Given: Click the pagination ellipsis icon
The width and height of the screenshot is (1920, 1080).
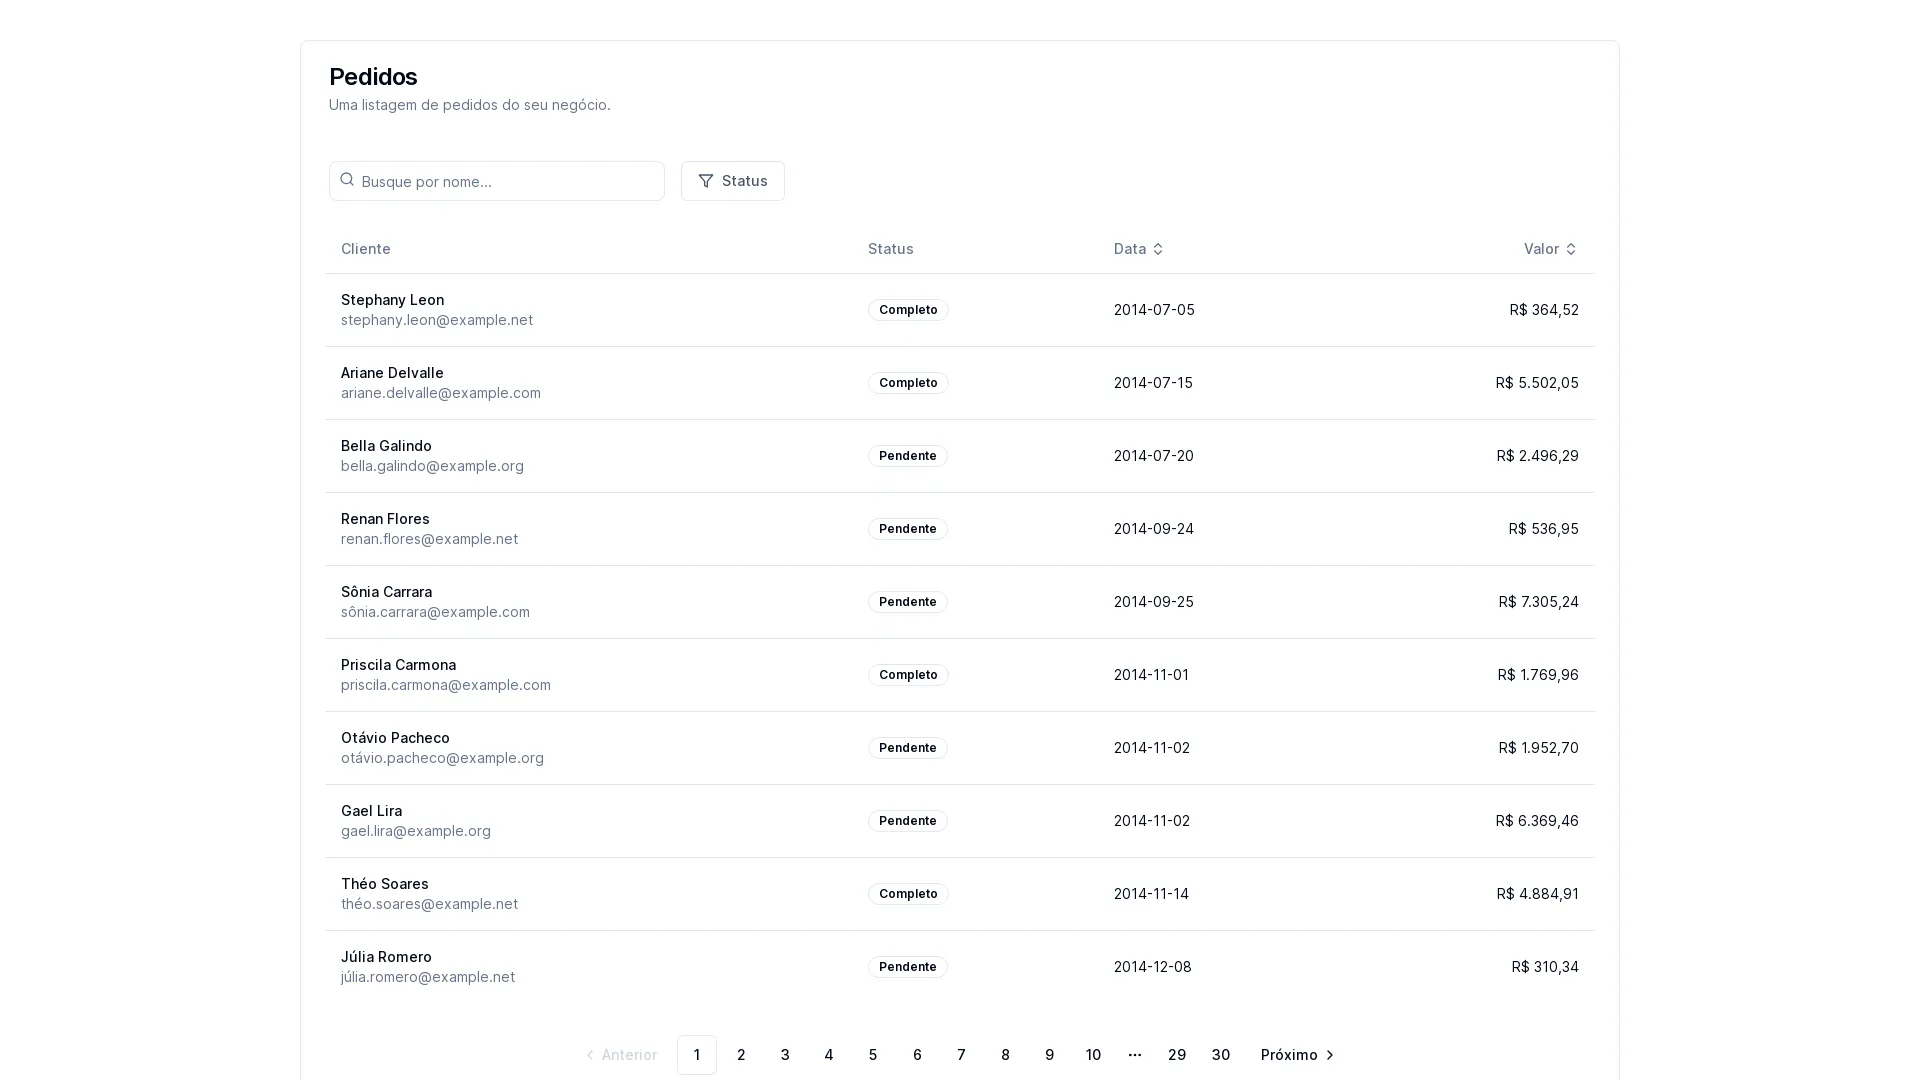Looking at the screenshot, I should (x=1134, y=1054).
